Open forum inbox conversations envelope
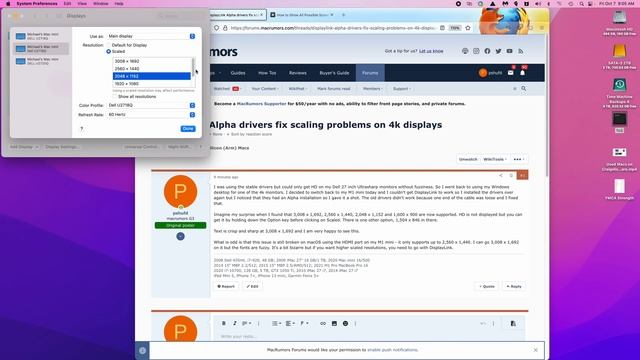640x360 pixels. click(x=511, y=73)
